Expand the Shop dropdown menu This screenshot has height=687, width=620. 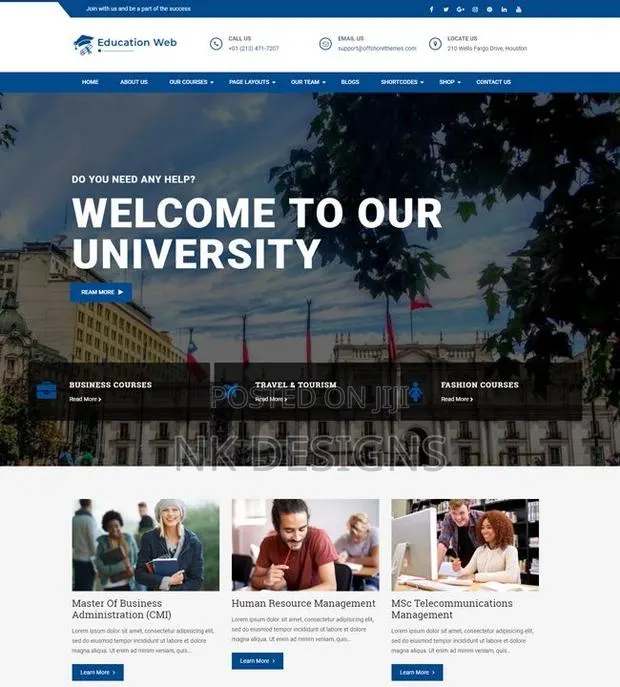(450, 82)
